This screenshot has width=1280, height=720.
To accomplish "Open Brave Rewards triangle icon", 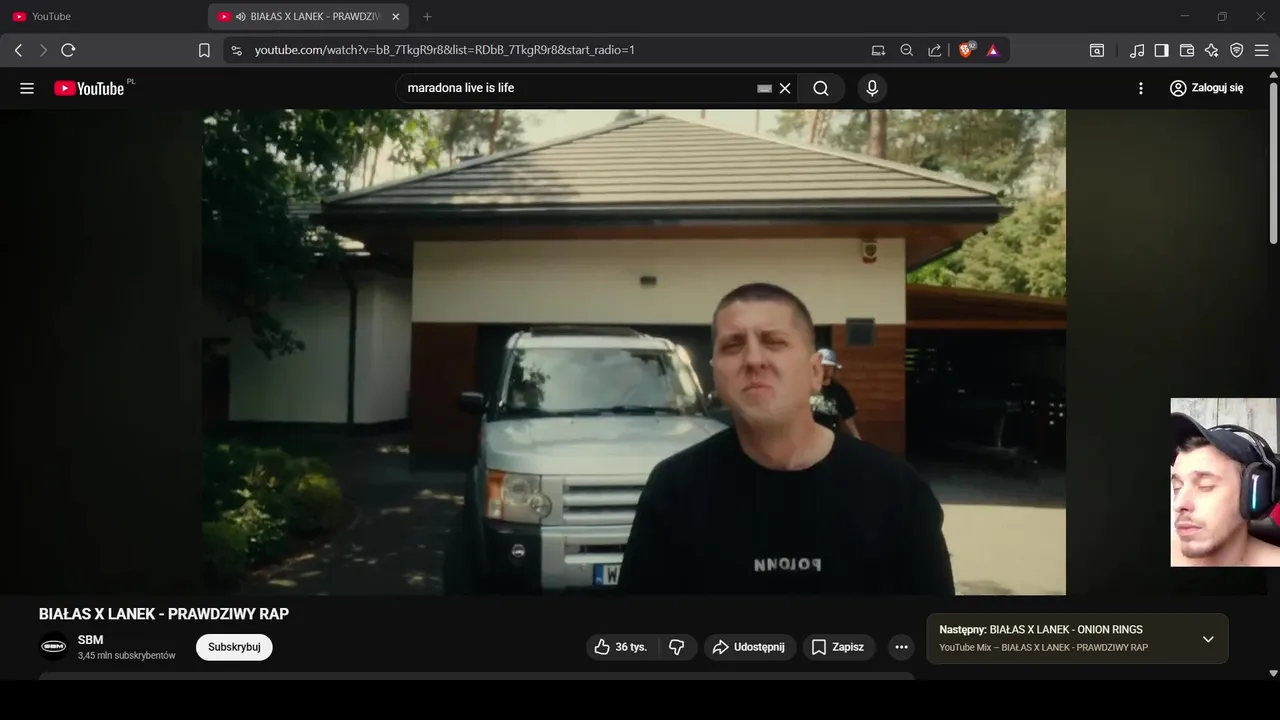I will 993,50.
